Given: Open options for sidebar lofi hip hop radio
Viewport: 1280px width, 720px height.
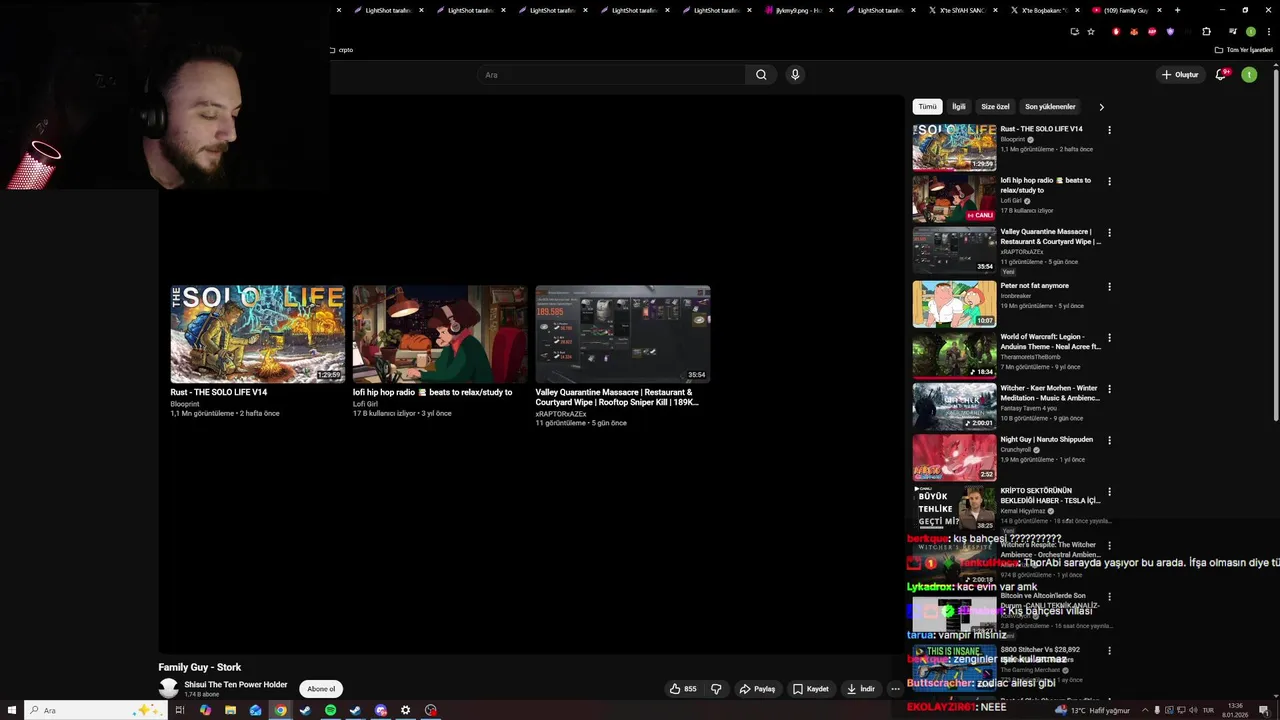Looking at the screenshot, I should 1109,181.
